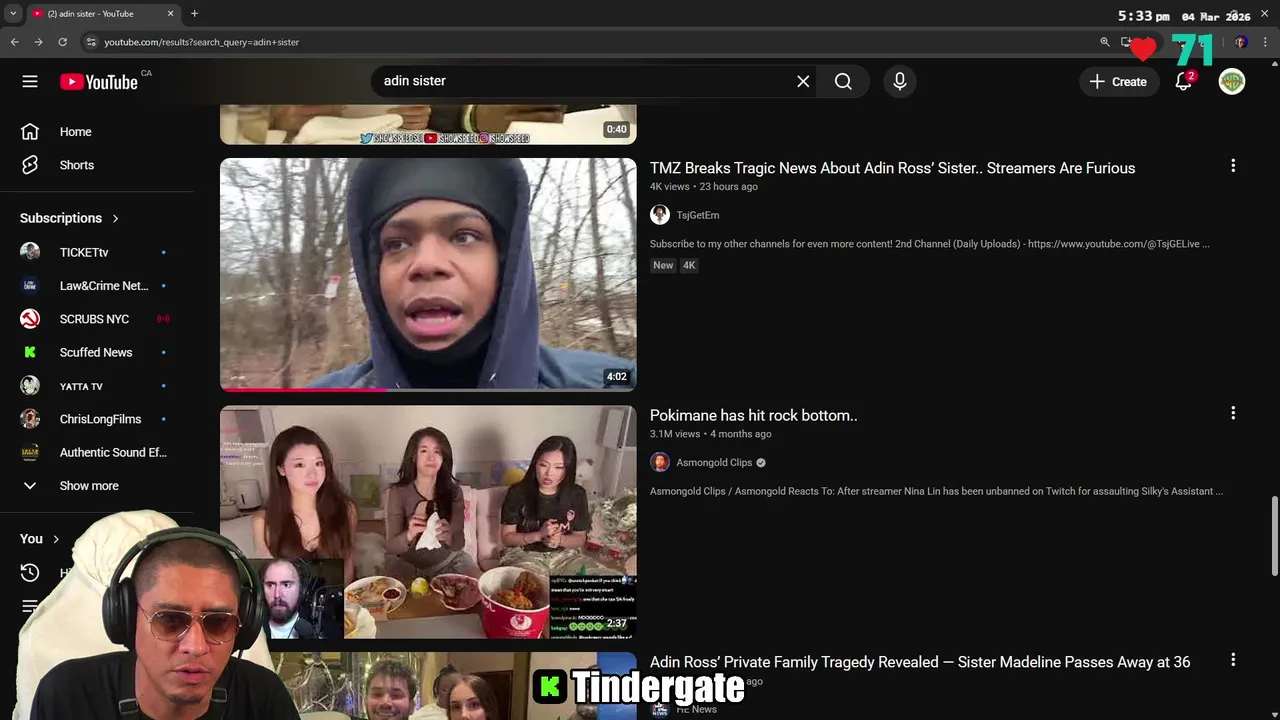Open the TMZ Breaks Tragic News title
1280x720 pixels.
892,168
